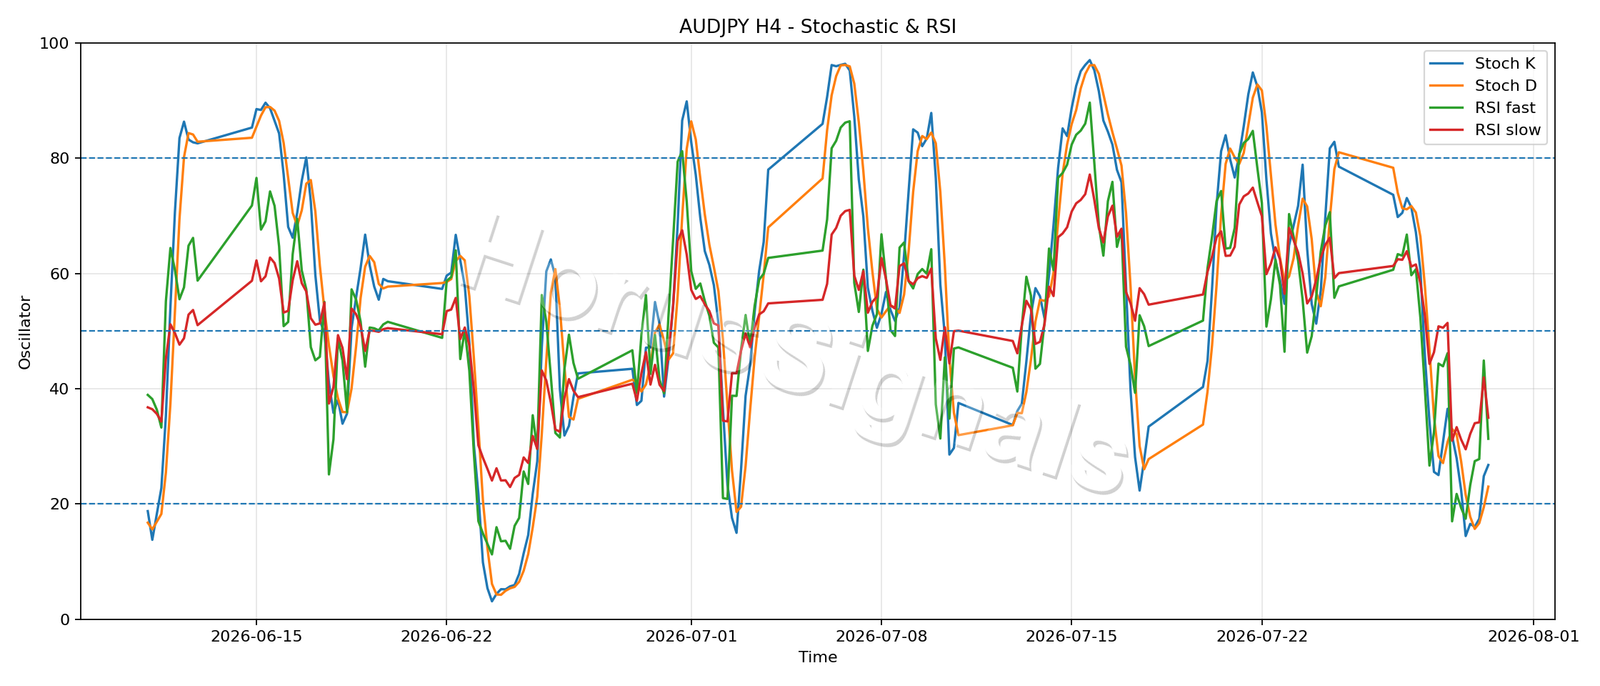Click the x-axis date 2026-07-22

pyautogui.click(x=1261, y=635)
